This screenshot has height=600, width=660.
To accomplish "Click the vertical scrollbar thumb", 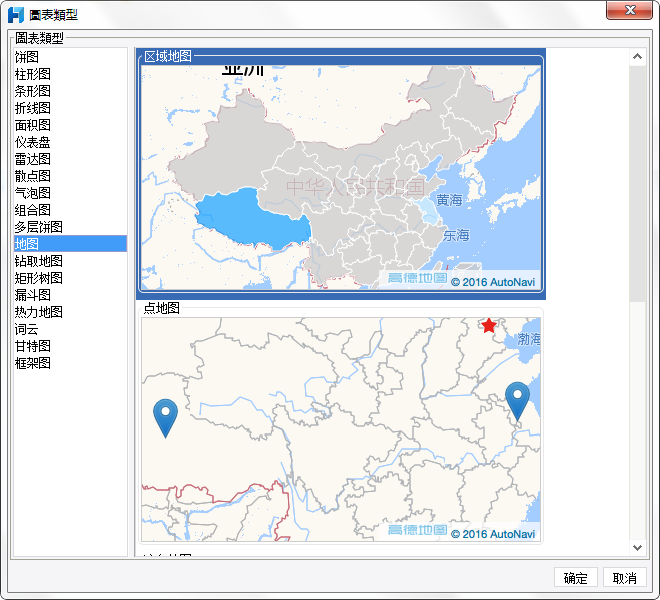I will [637, 183].
